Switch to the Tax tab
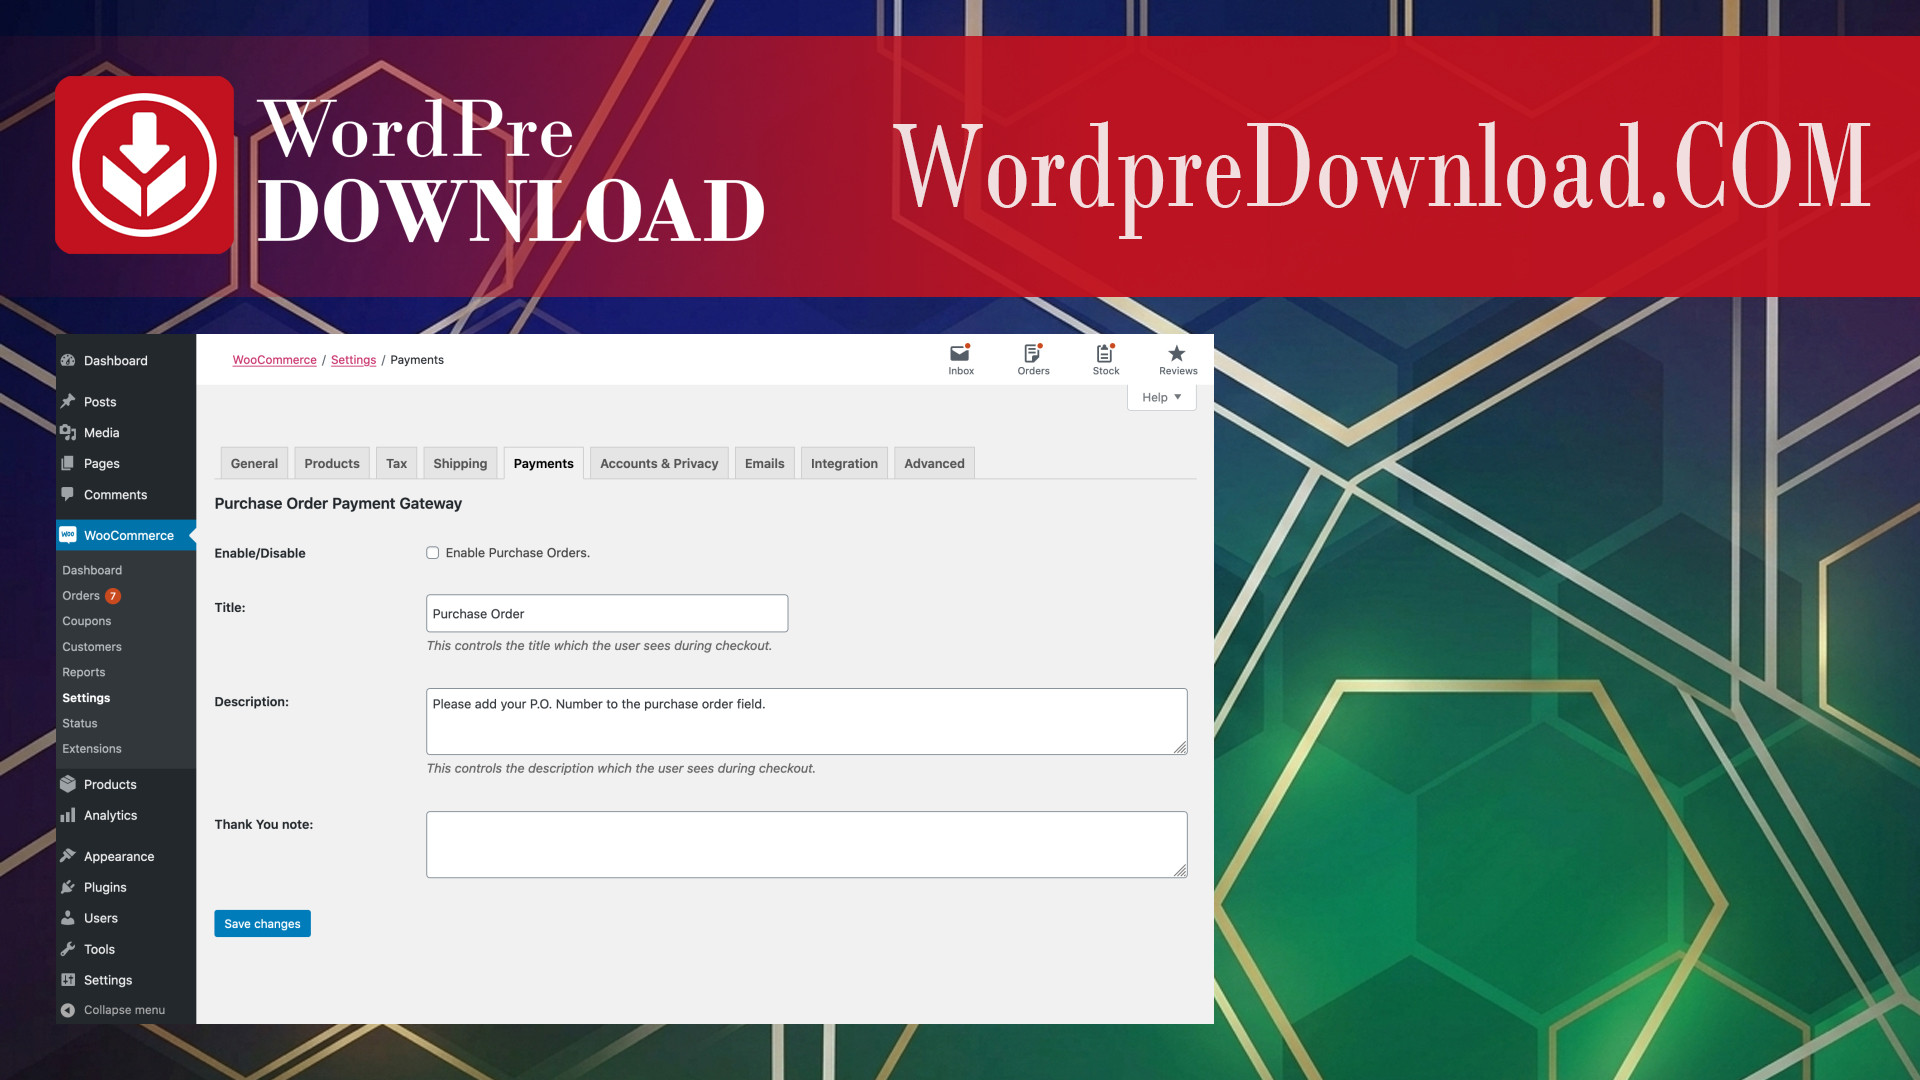The height and width of the screenshot is (1080, 1920). pyautogui.click(x=397, y=463)
